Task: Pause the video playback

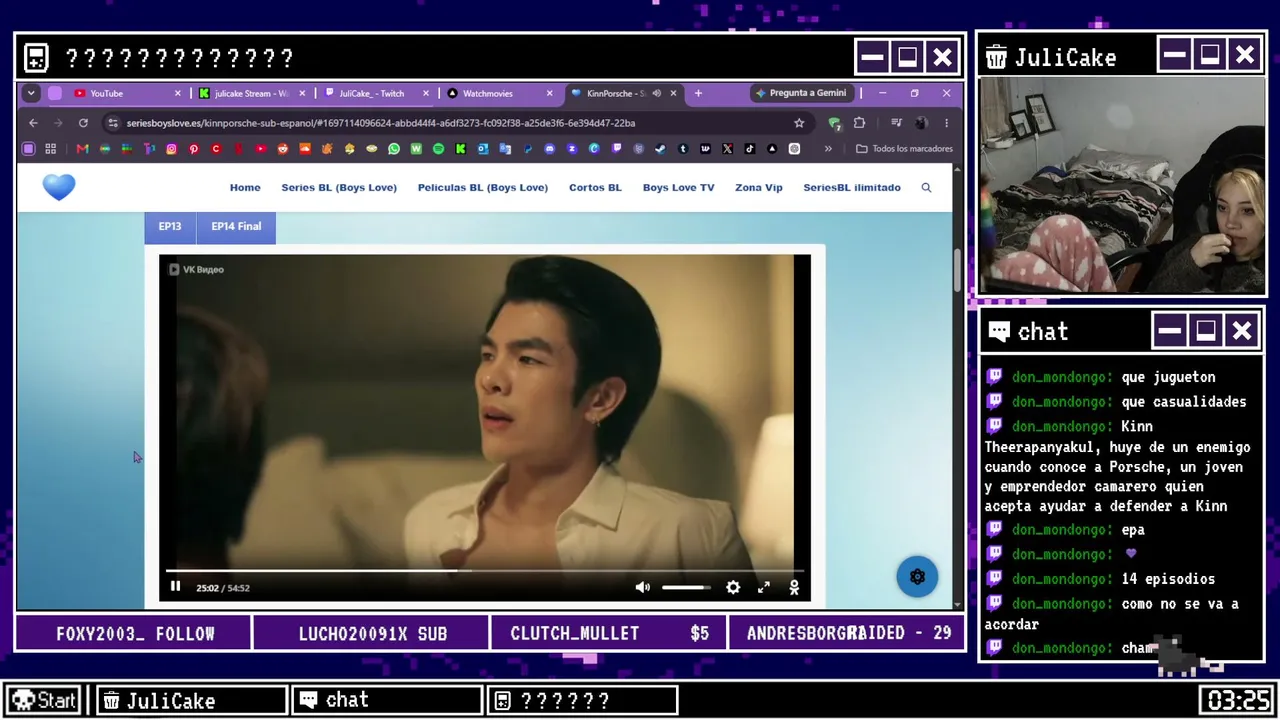Action: 176,587
